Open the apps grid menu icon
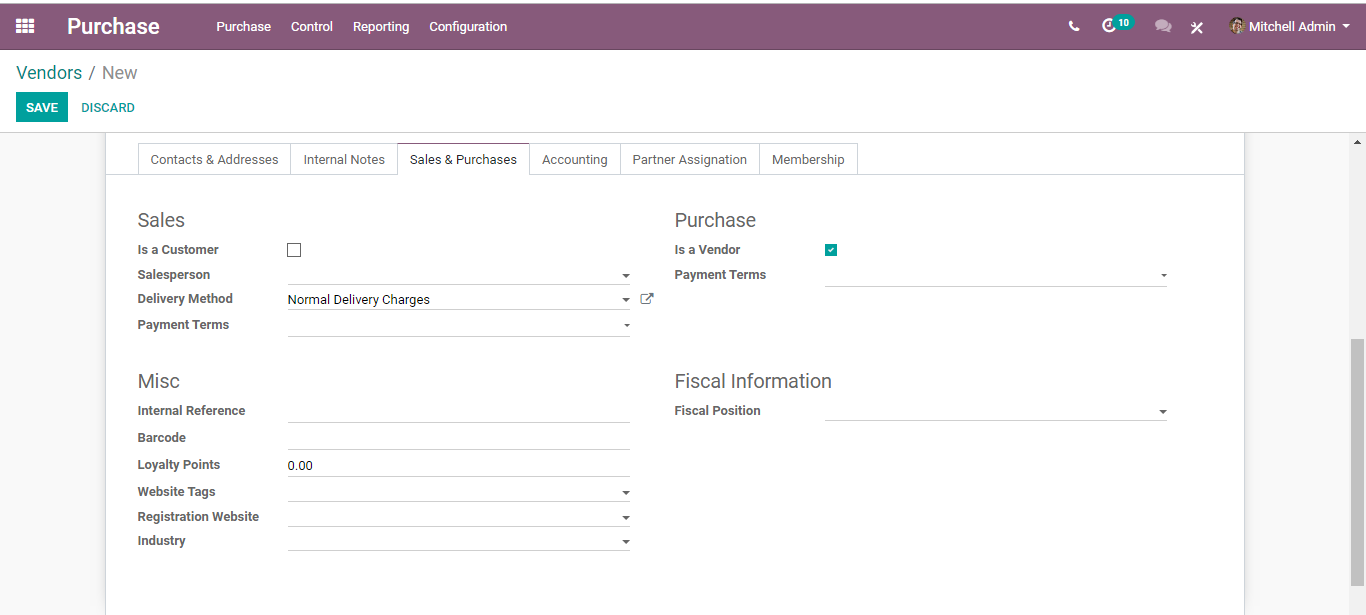 (25, 26)
